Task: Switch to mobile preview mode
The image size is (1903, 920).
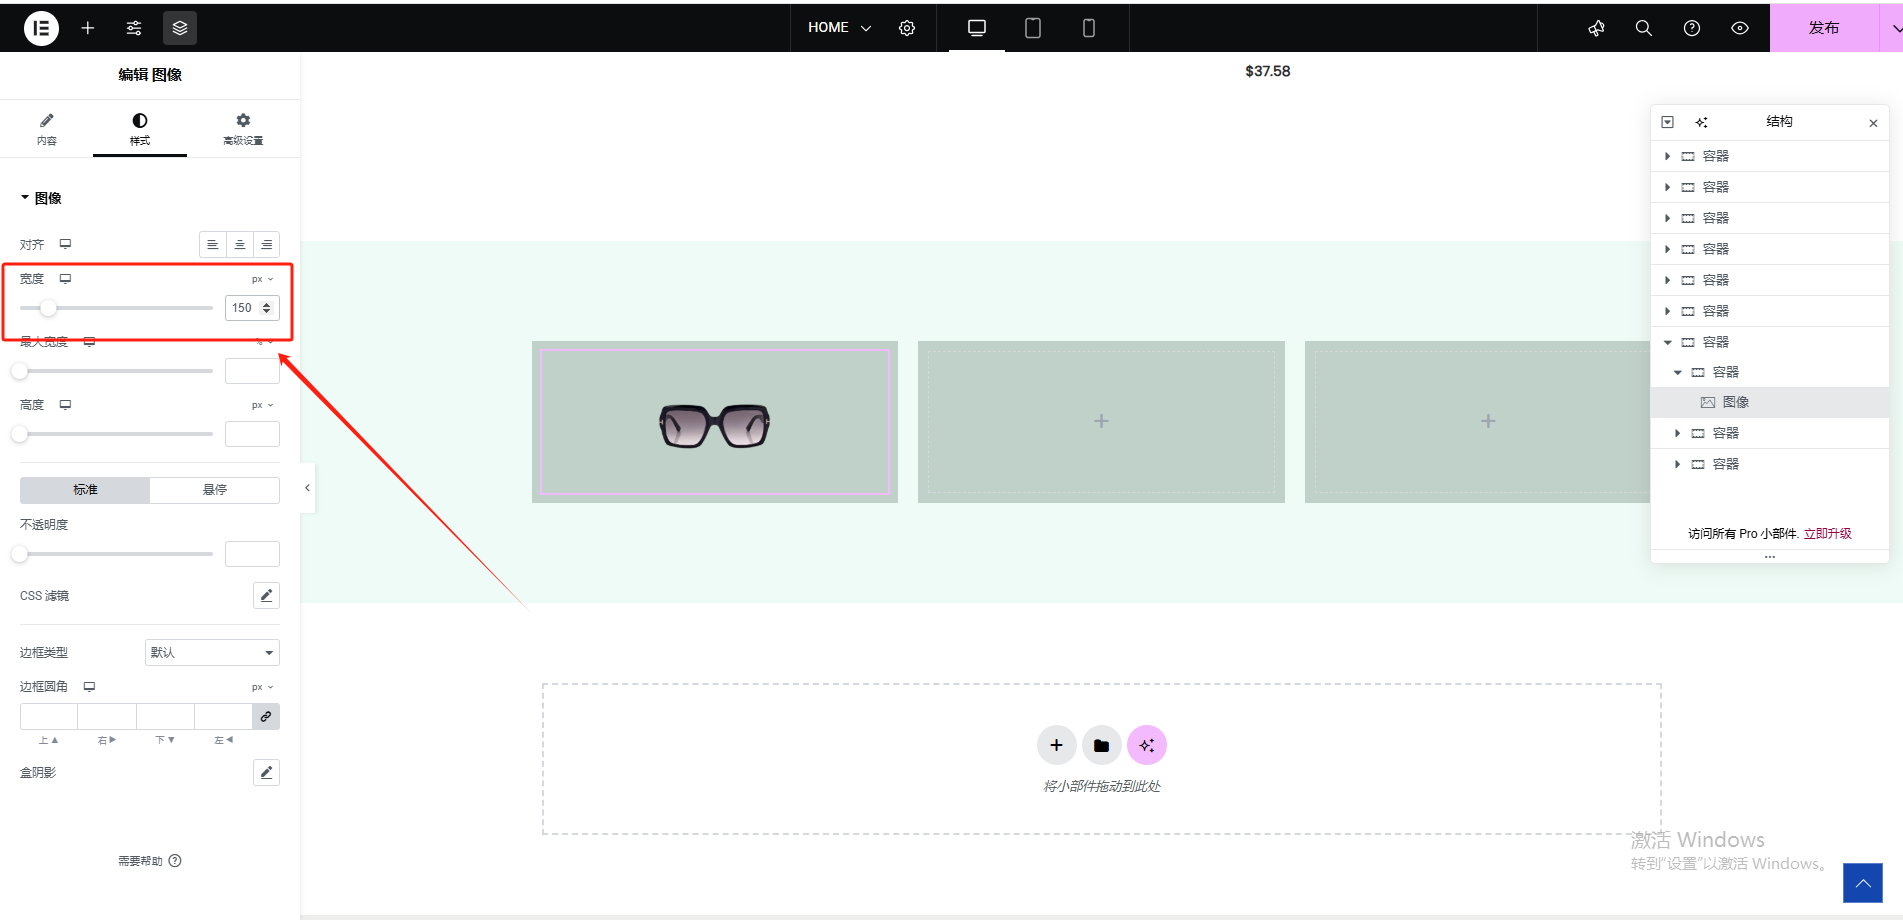Action: coord(1089,28)
